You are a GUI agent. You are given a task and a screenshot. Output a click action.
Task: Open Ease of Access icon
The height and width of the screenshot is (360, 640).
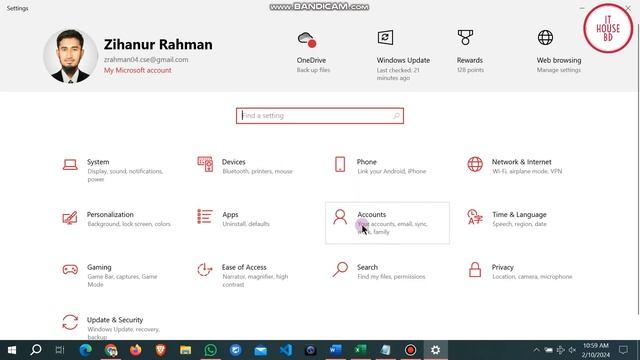204,270
